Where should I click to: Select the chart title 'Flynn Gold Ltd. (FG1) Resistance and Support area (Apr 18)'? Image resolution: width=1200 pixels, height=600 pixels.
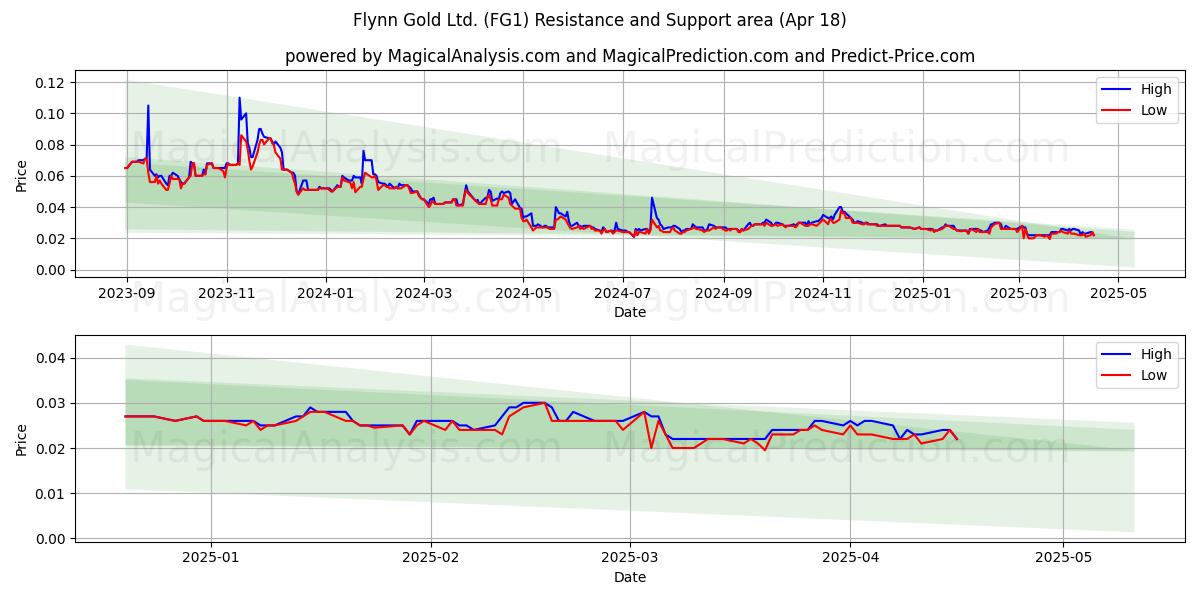point(600,20)
